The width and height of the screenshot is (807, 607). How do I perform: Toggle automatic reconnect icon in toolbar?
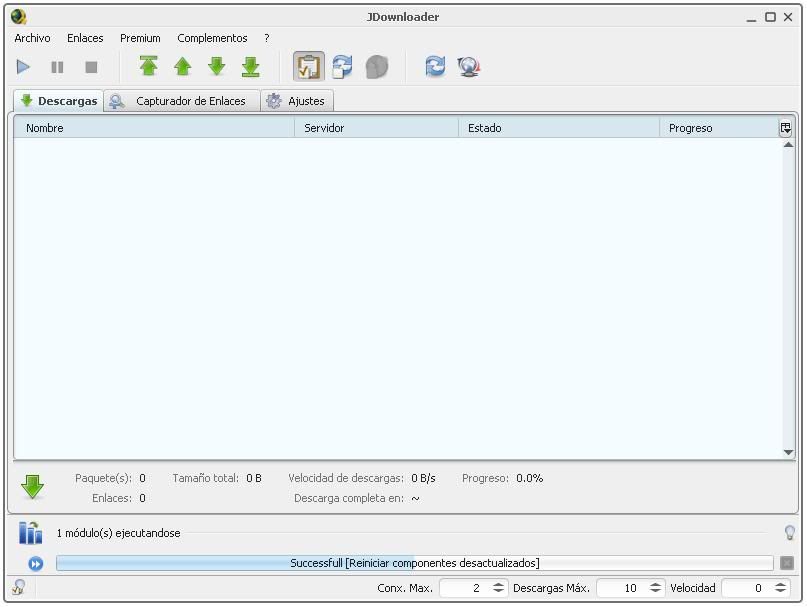tap(342, 67)
